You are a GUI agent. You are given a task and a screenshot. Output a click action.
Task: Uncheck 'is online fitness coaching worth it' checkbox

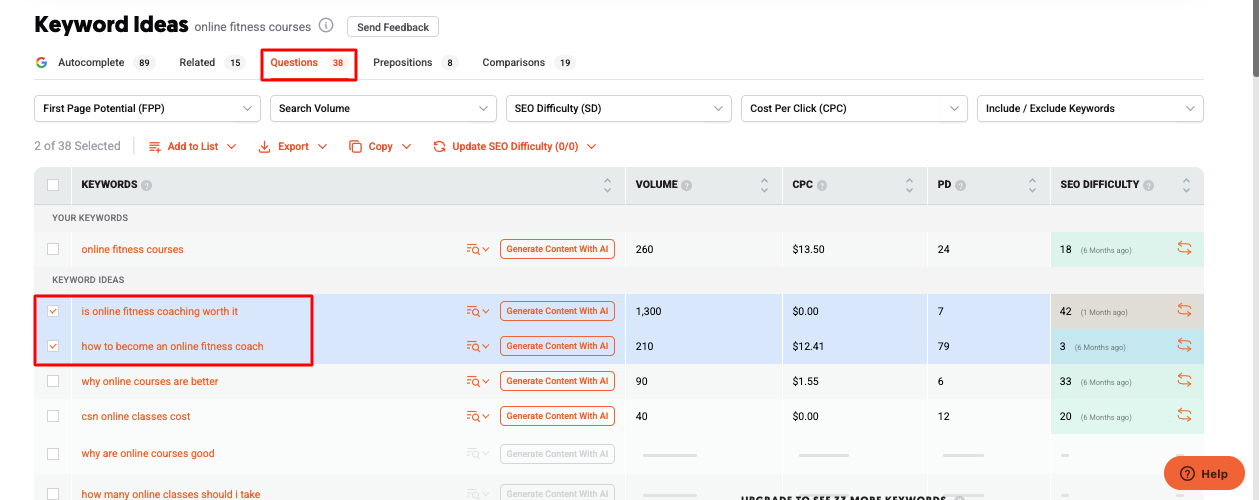coord(53,311)
